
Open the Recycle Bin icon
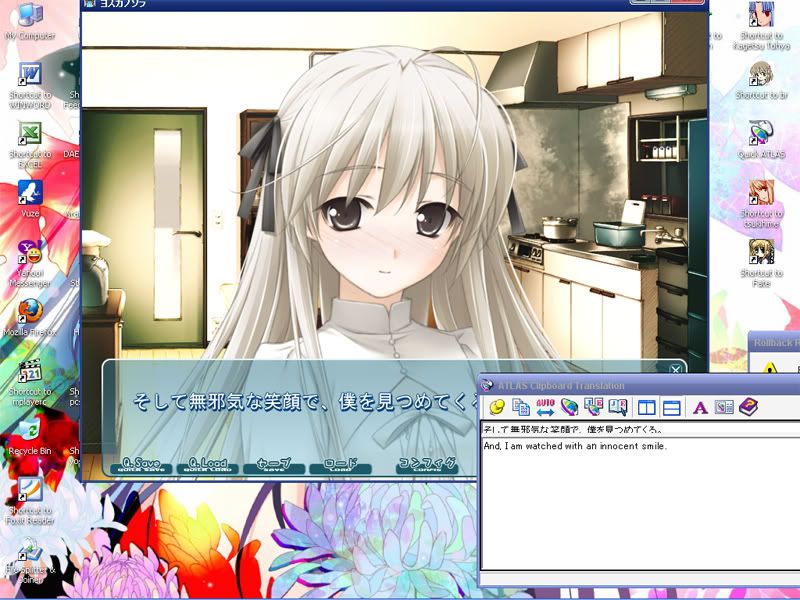tap(30, 432)
